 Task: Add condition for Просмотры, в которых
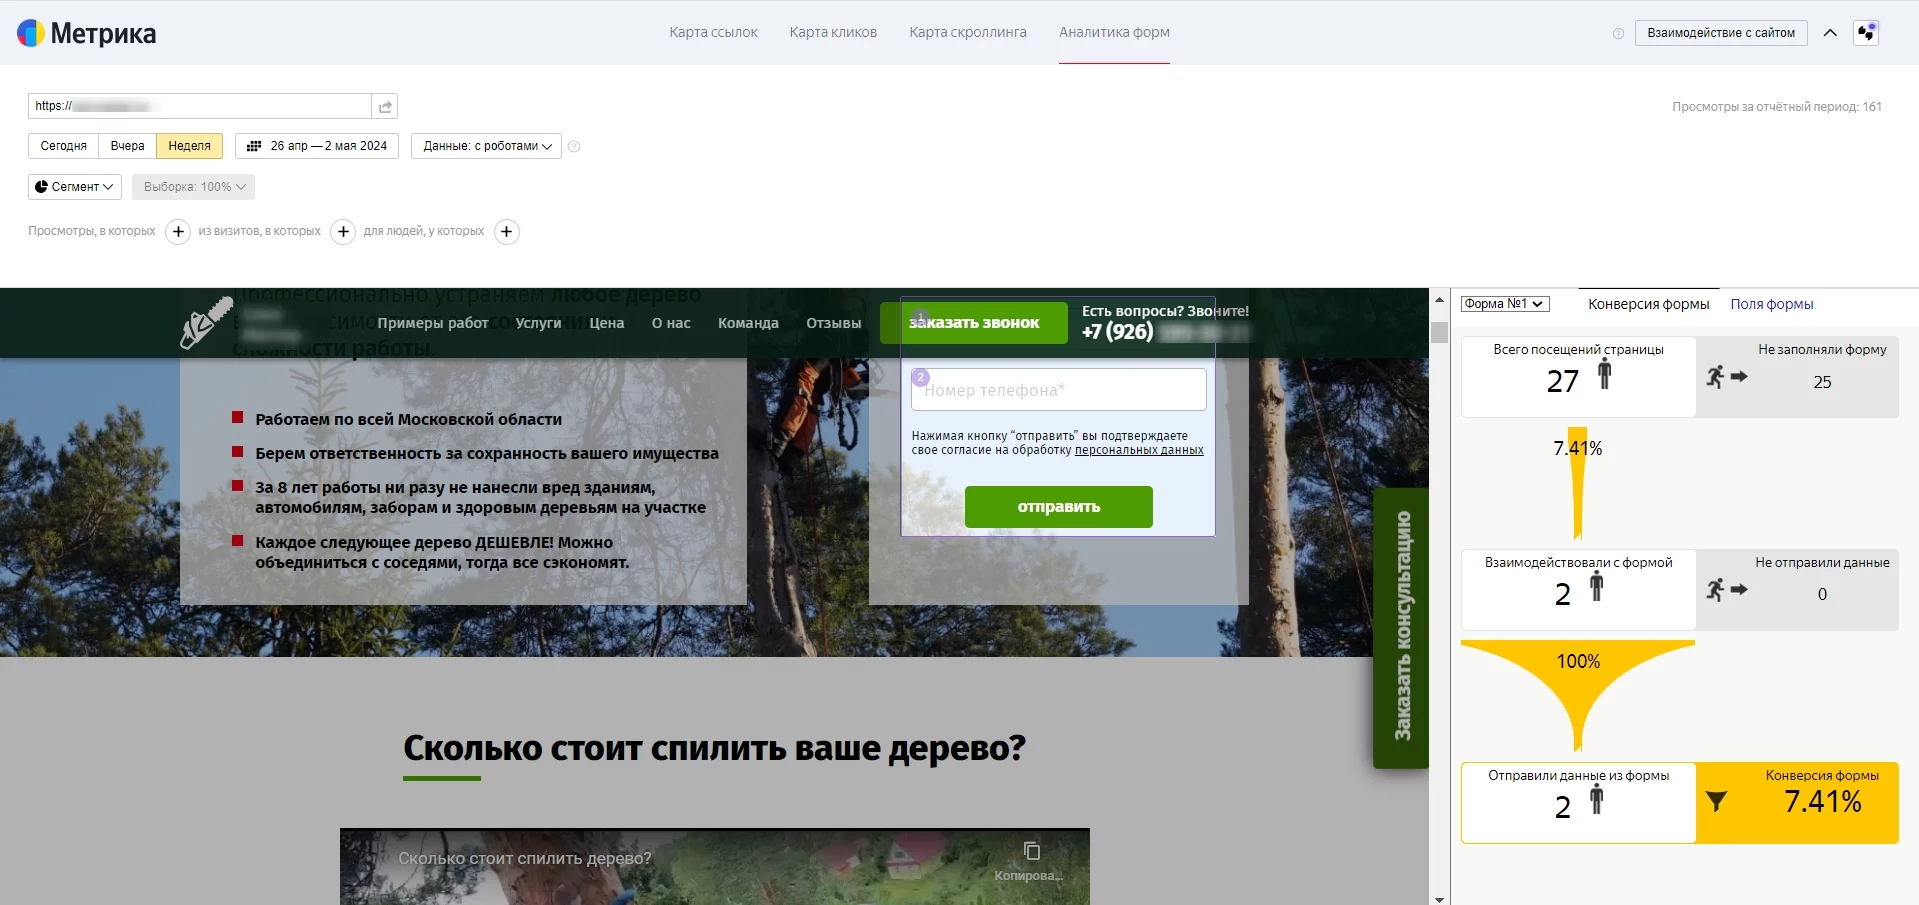(x=178, y=232)
